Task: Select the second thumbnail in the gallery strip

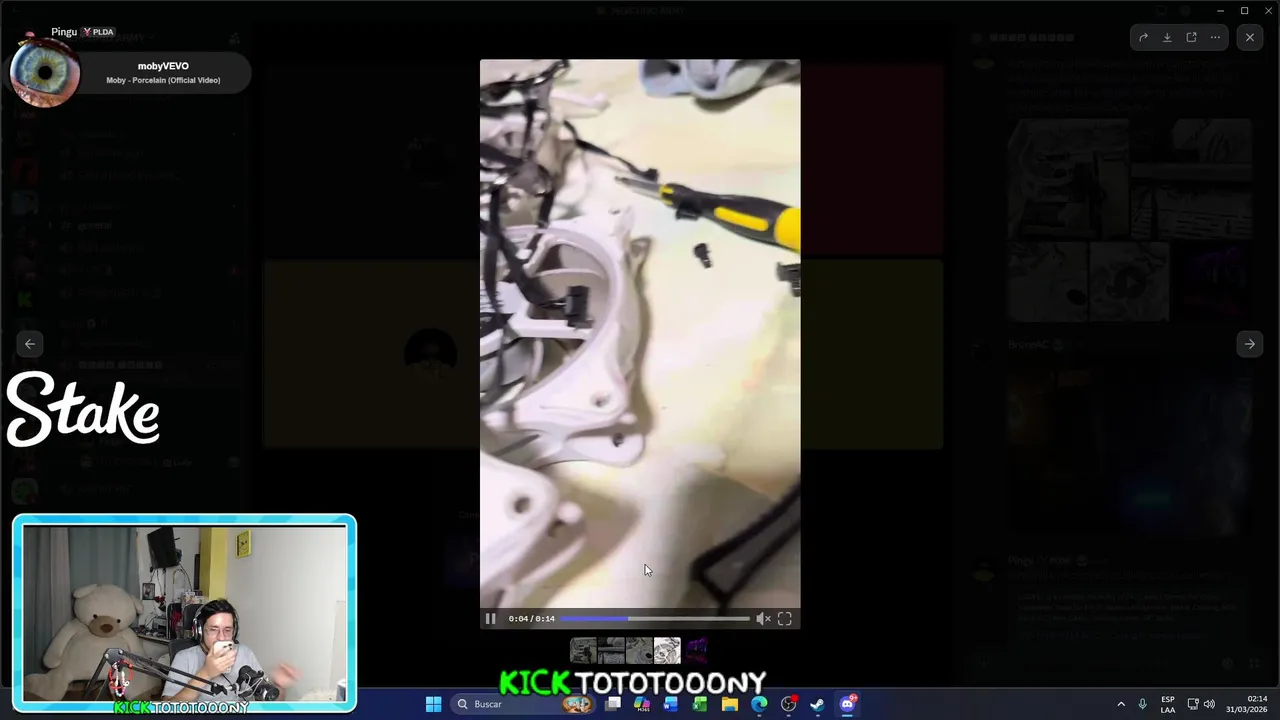Action: 611,652
